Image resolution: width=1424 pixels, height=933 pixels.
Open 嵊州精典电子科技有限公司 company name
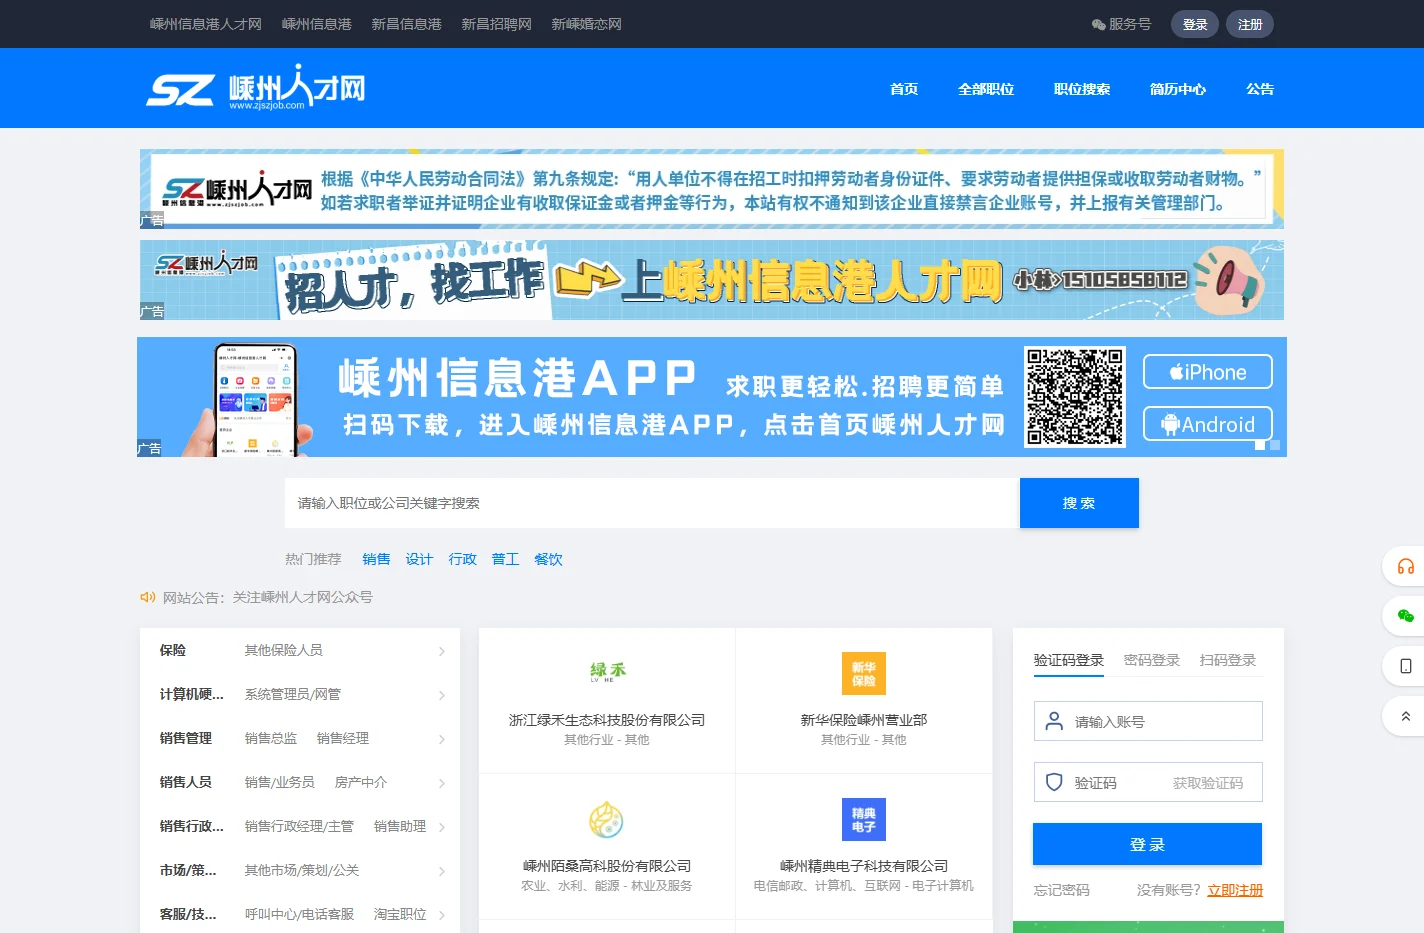(x=864, y=866)
